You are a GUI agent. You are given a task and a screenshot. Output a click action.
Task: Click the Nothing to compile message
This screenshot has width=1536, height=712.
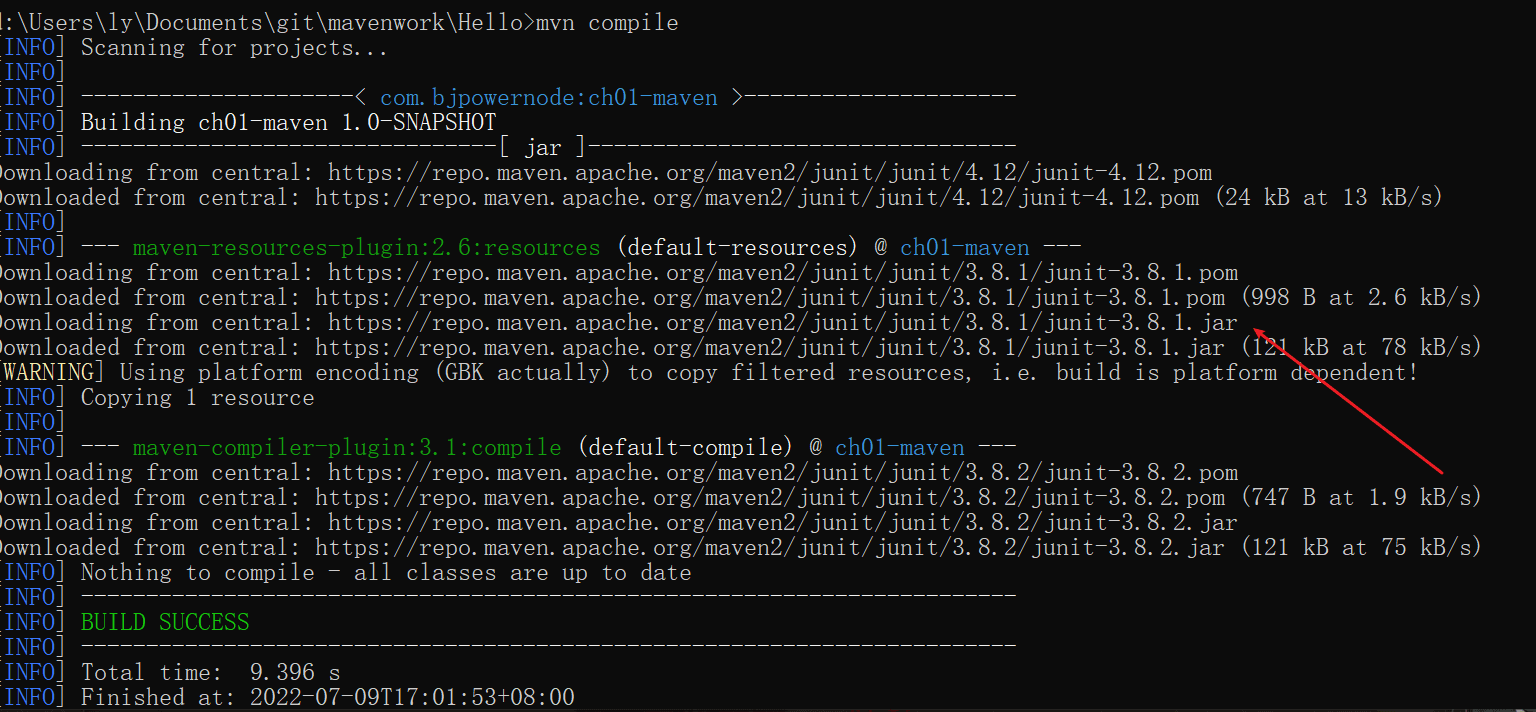386,572
